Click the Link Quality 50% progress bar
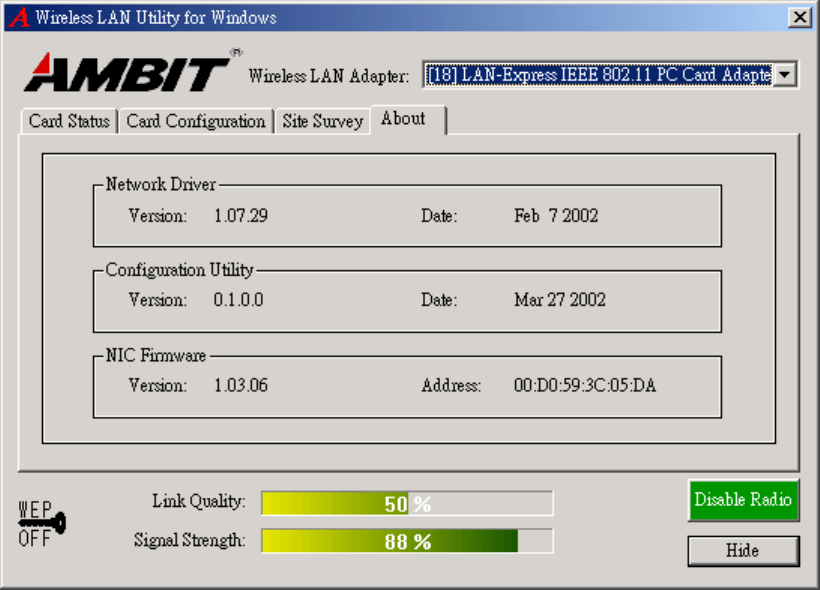The width and height of the screenshot is (820, 590). pos(407,504)
